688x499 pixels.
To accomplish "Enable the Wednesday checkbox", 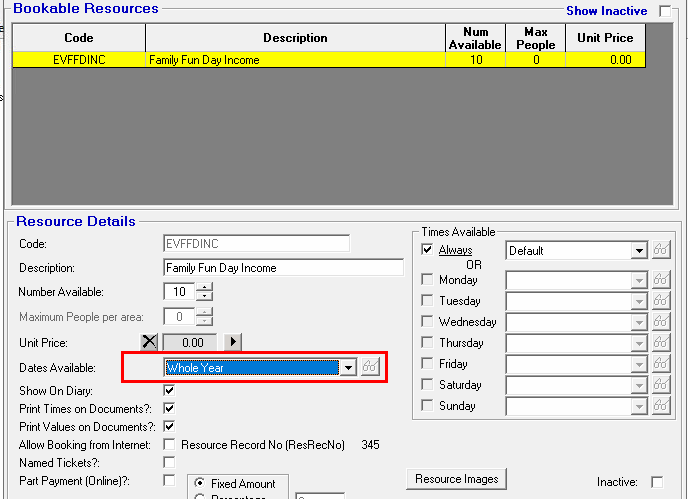I will pos(427,321).
